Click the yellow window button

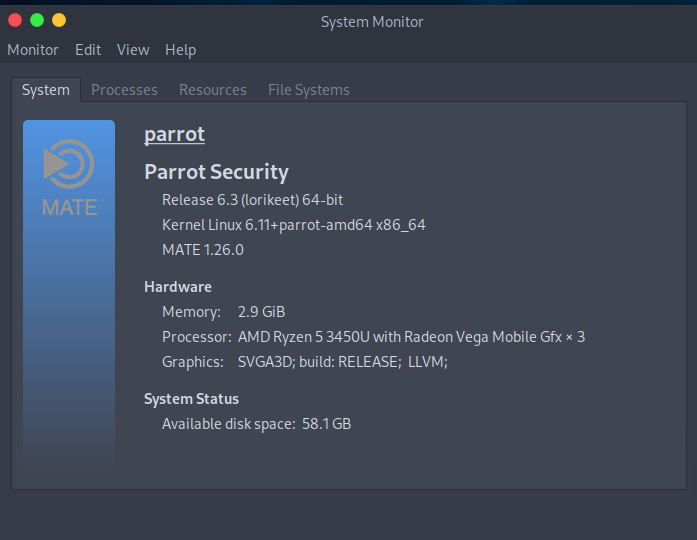59,20
